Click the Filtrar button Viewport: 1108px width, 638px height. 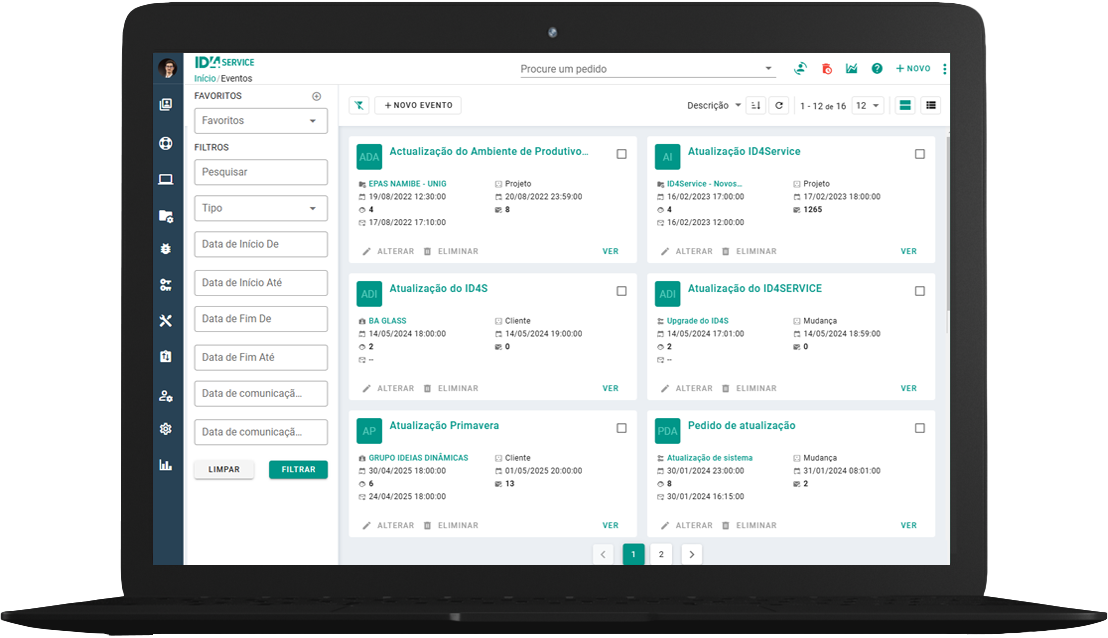pos(298,469)
